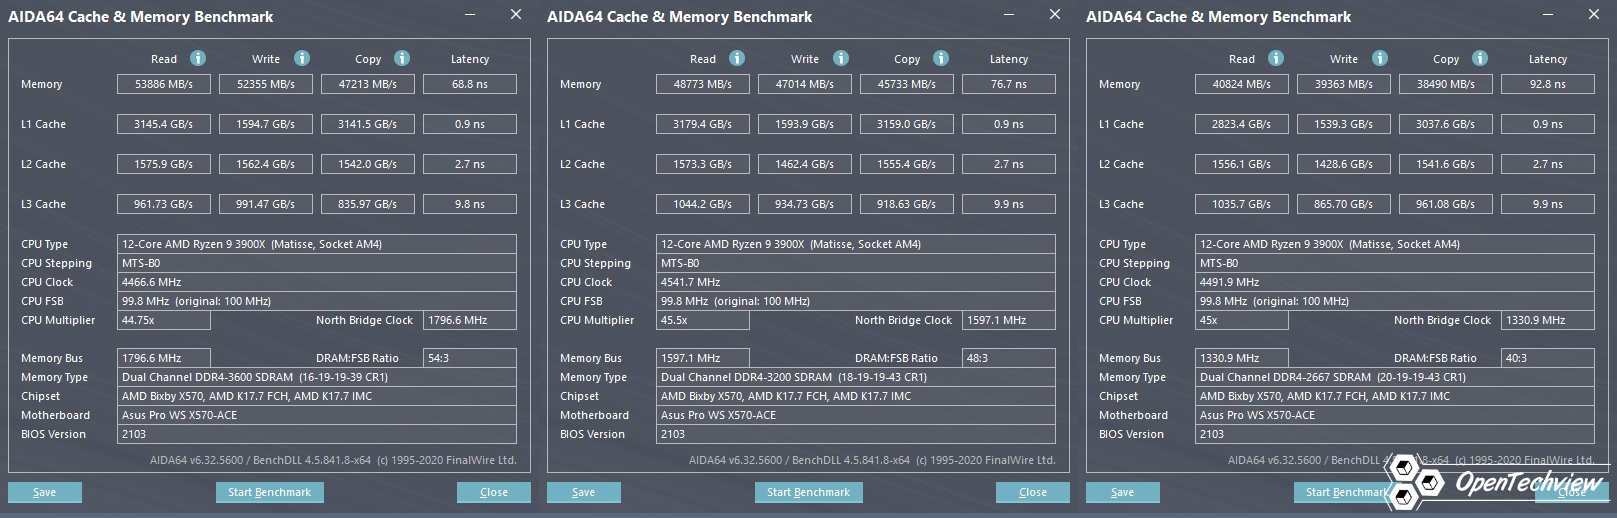1617x518 pixels.
Task: Select memory latency 68.8 ns
Action: pos(470,84)
